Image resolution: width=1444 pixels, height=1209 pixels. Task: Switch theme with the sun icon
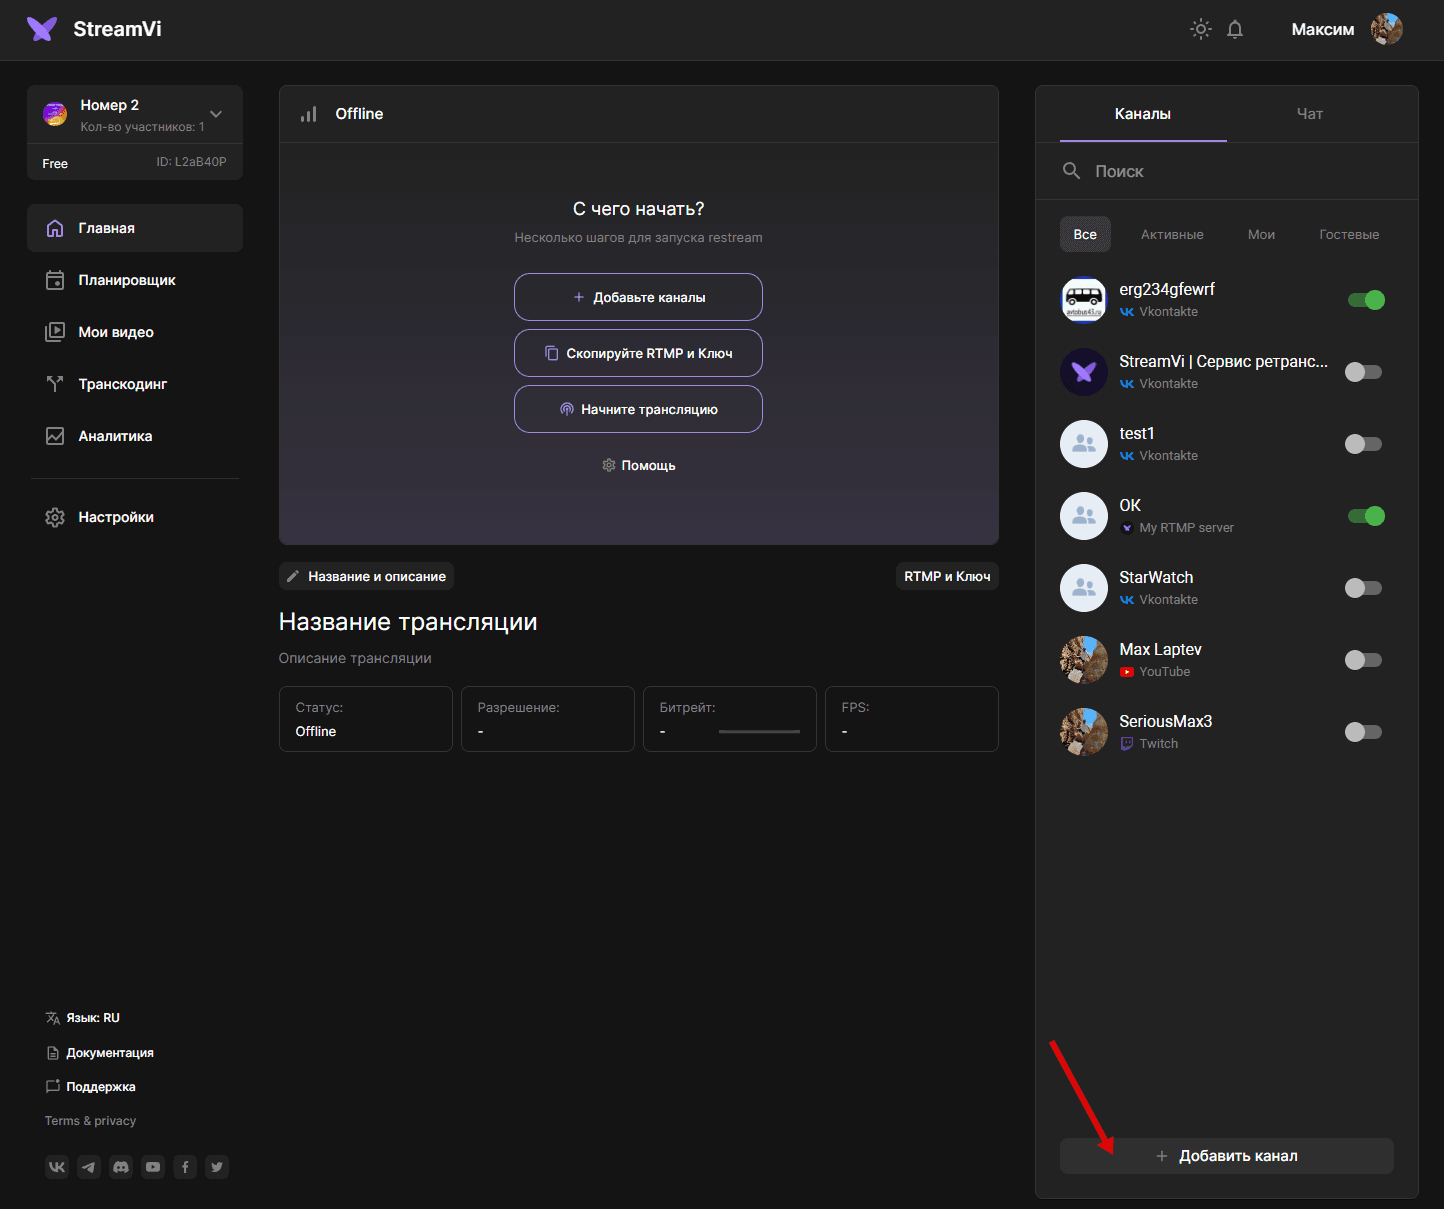click(1201, 29)
